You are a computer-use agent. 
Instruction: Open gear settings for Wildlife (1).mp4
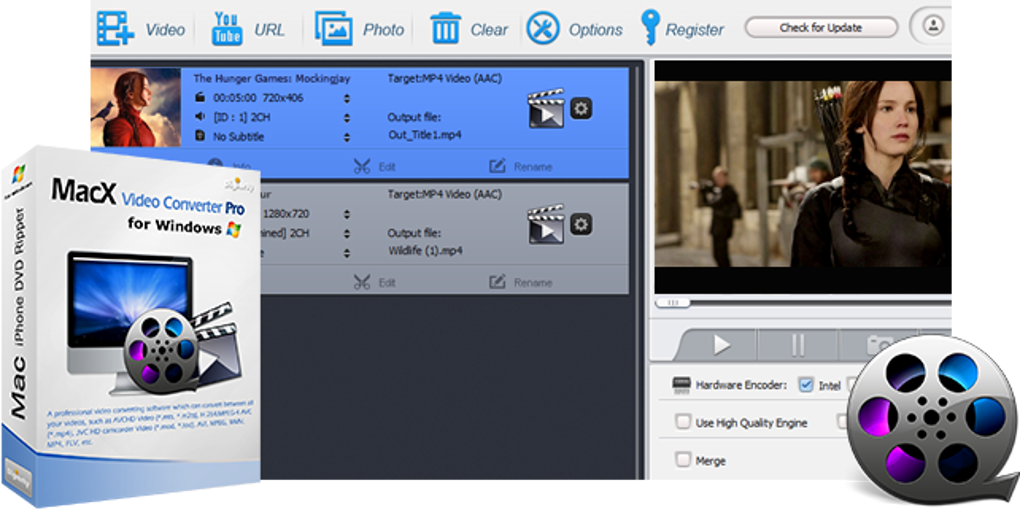coord(581,224)
